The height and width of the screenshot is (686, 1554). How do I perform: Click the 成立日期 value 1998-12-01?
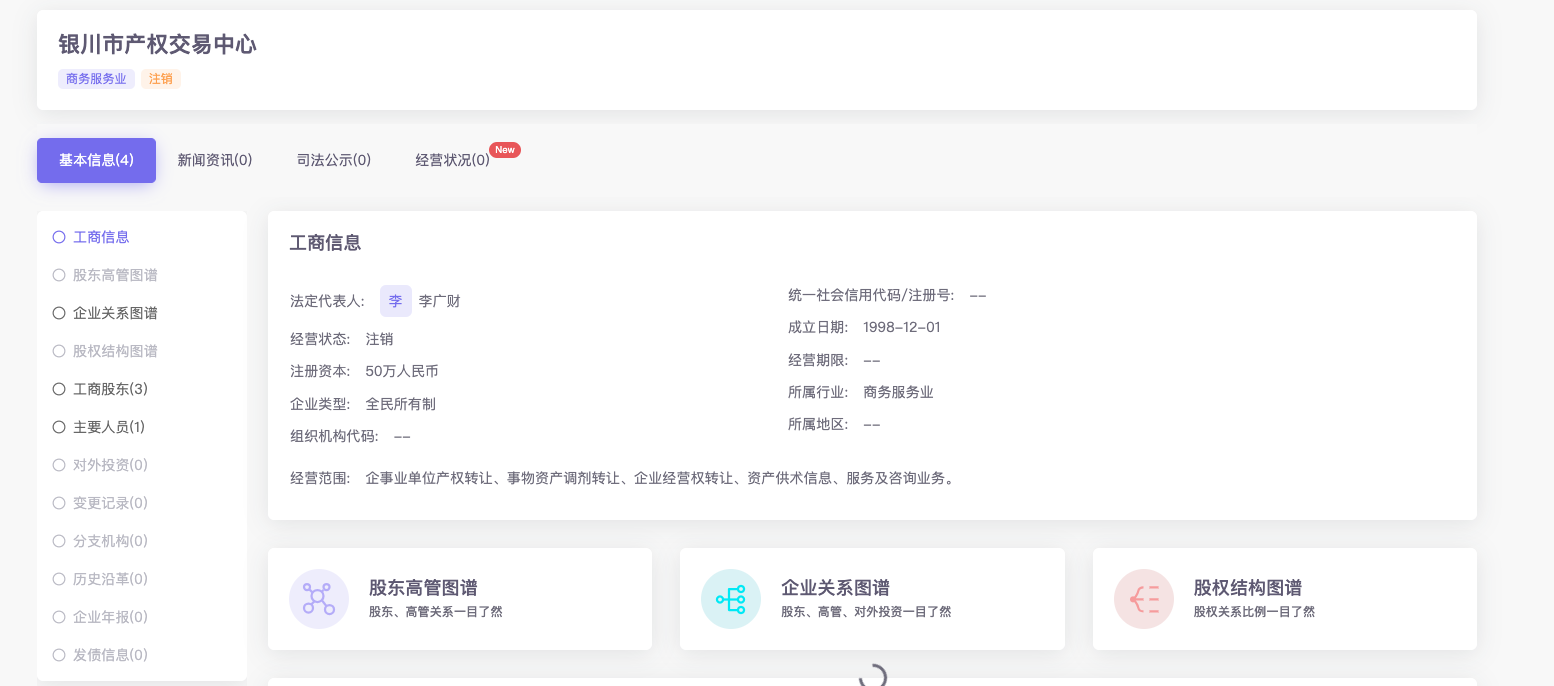[x=902, y=327]
